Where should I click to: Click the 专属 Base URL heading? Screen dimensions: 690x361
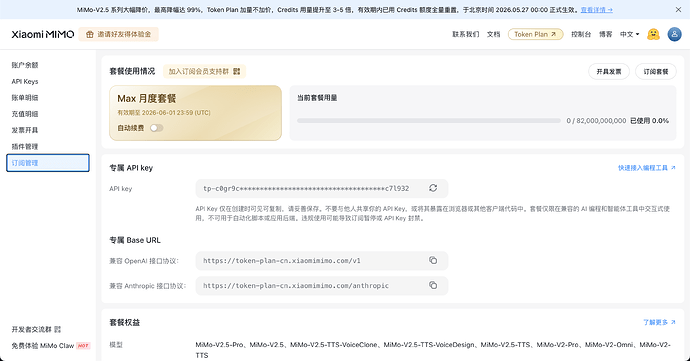[x=135, y=240]
